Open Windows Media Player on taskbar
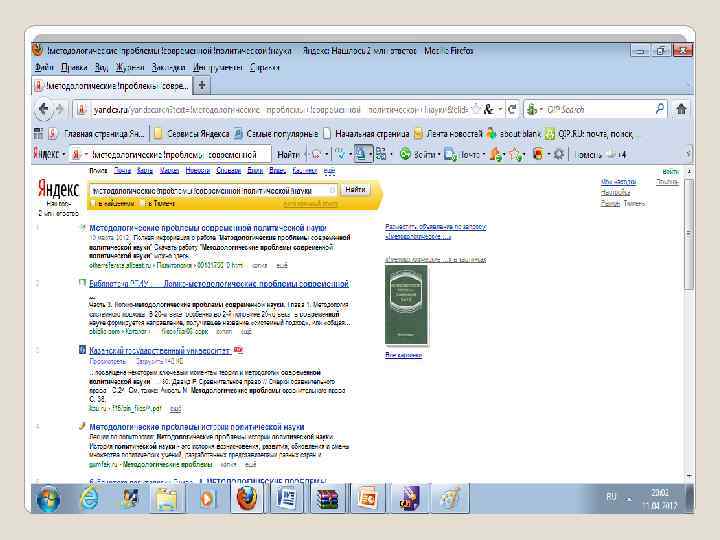This screenshot has height=540, width=720. 206,498
